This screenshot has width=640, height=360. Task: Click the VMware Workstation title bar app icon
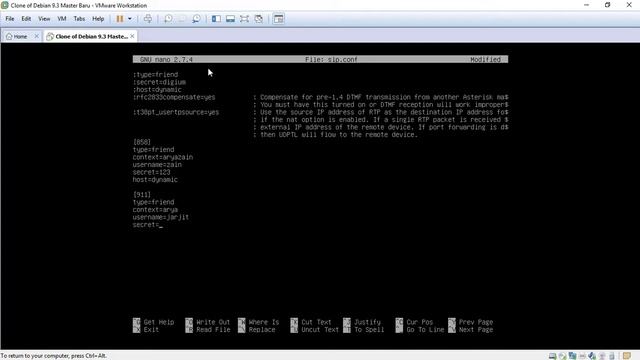(x=5, y=5)
